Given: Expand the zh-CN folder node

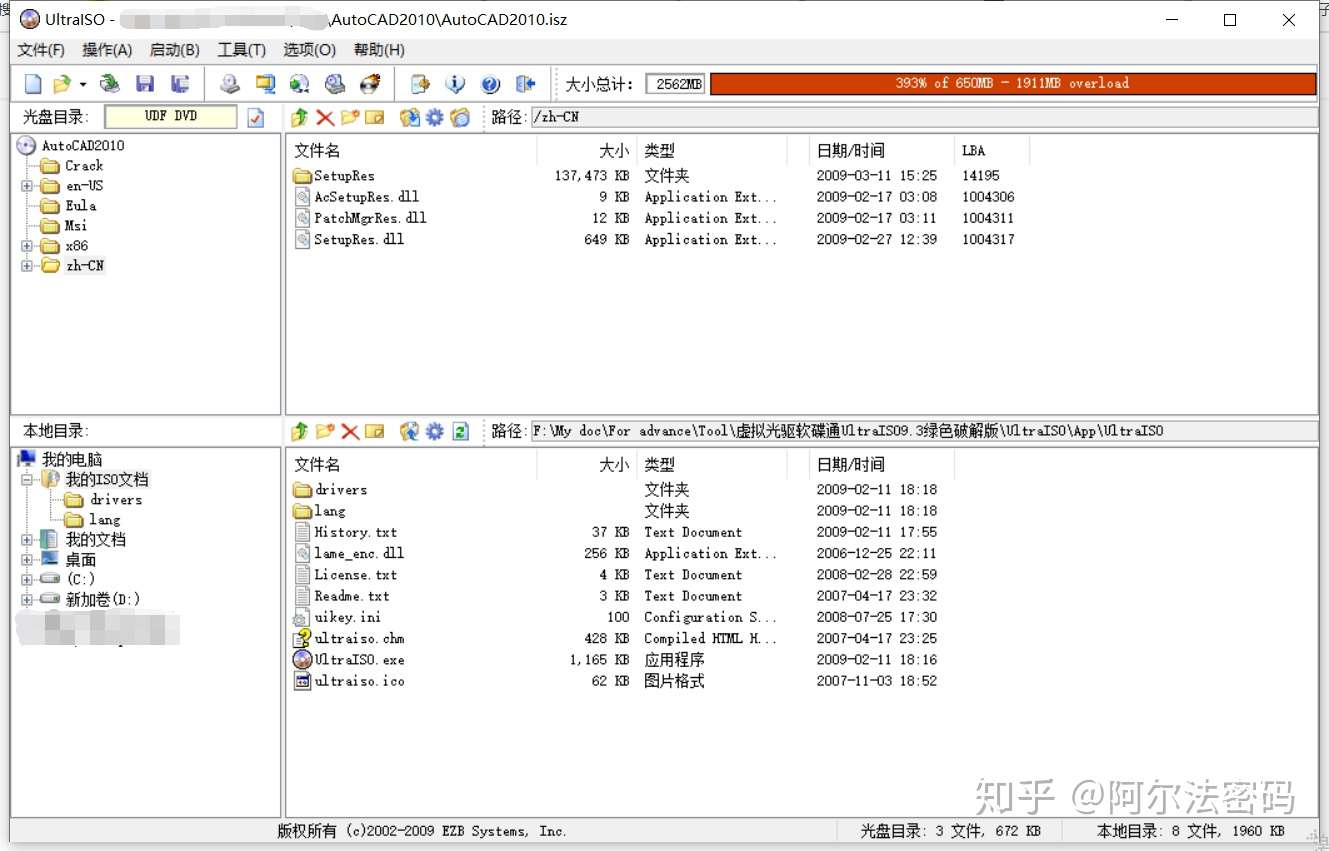Looking at the screenshot, I should pos(27,266).
